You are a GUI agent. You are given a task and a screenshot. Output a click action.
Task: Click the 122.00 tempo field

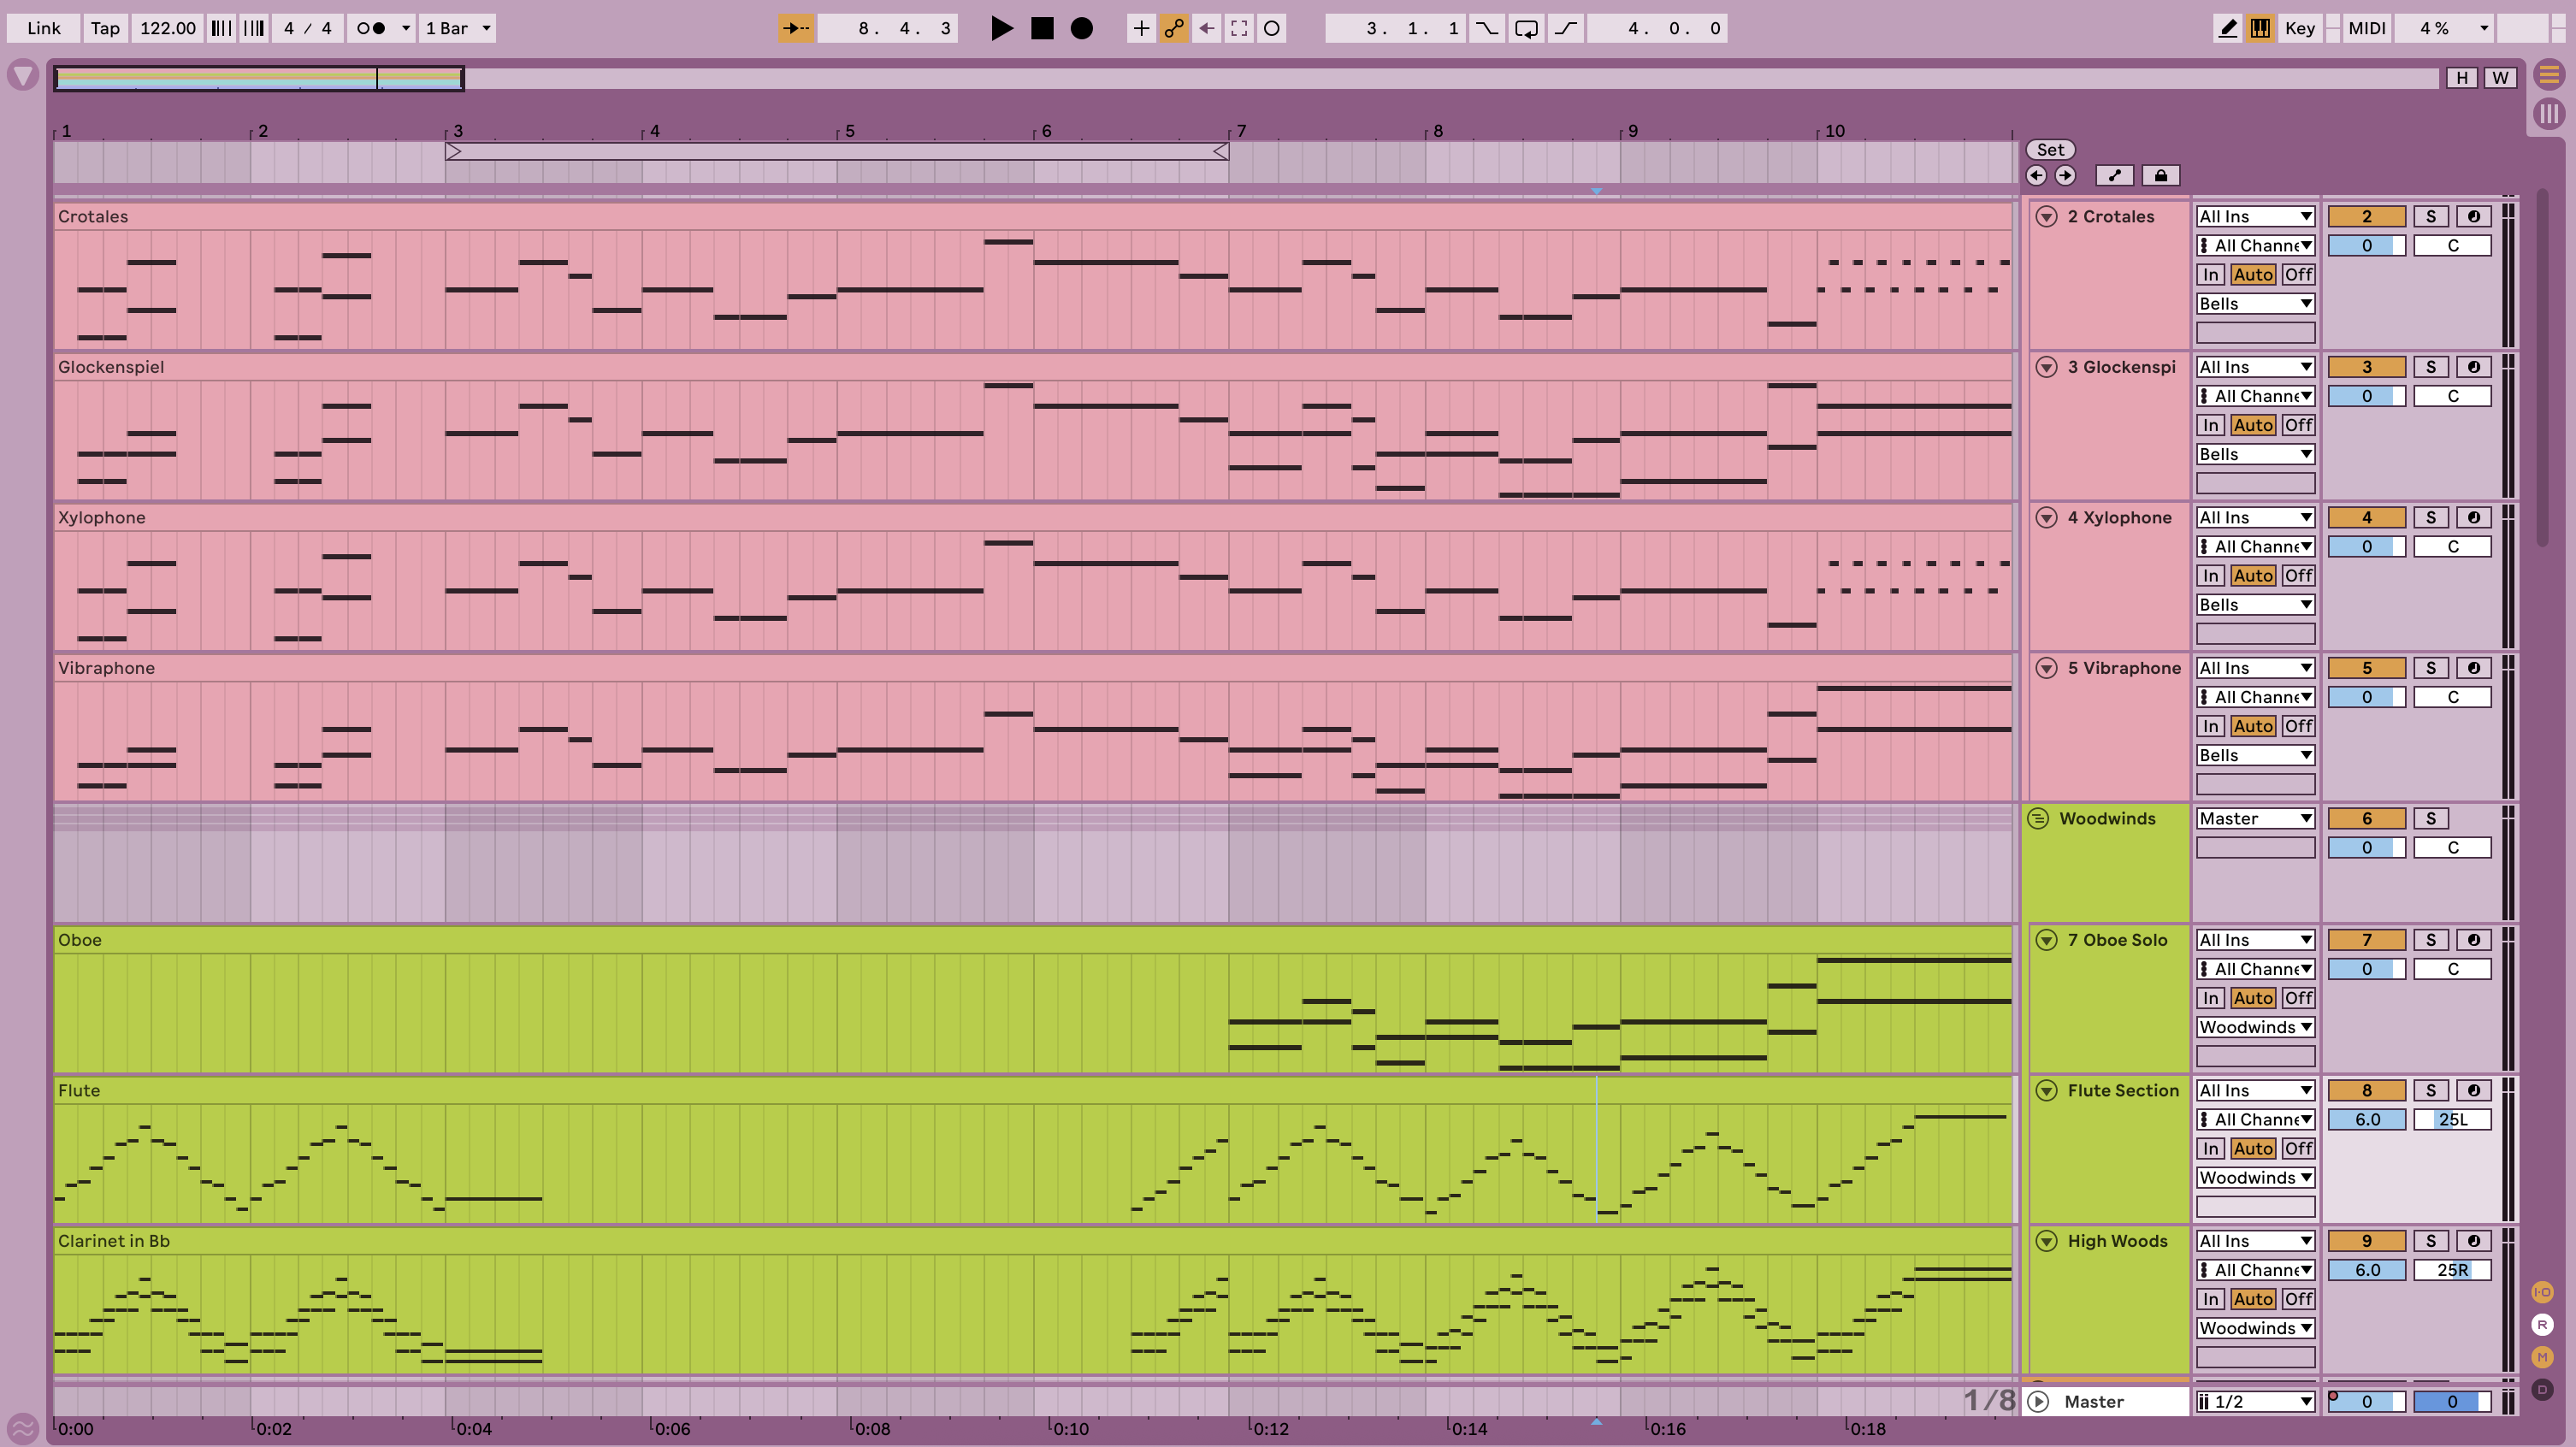click(167, 28)
